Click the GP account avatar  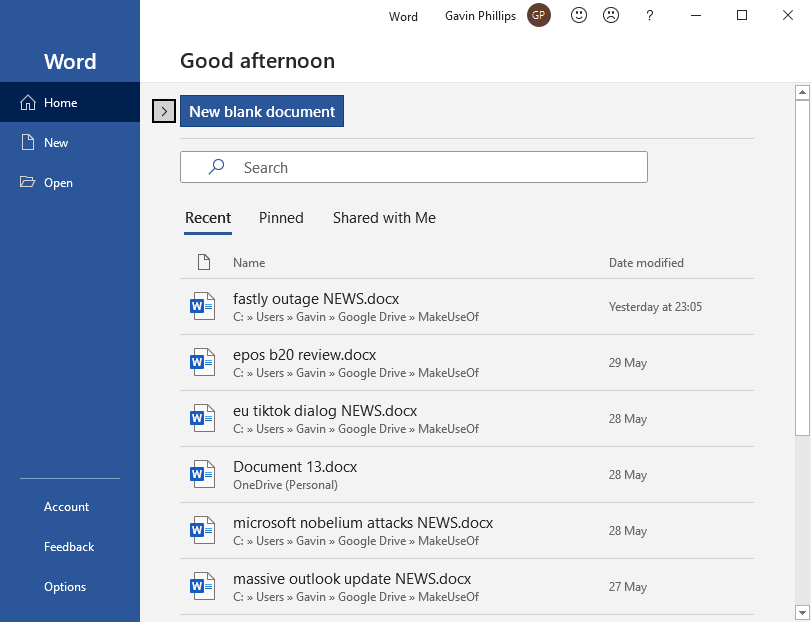click(538, 15)
